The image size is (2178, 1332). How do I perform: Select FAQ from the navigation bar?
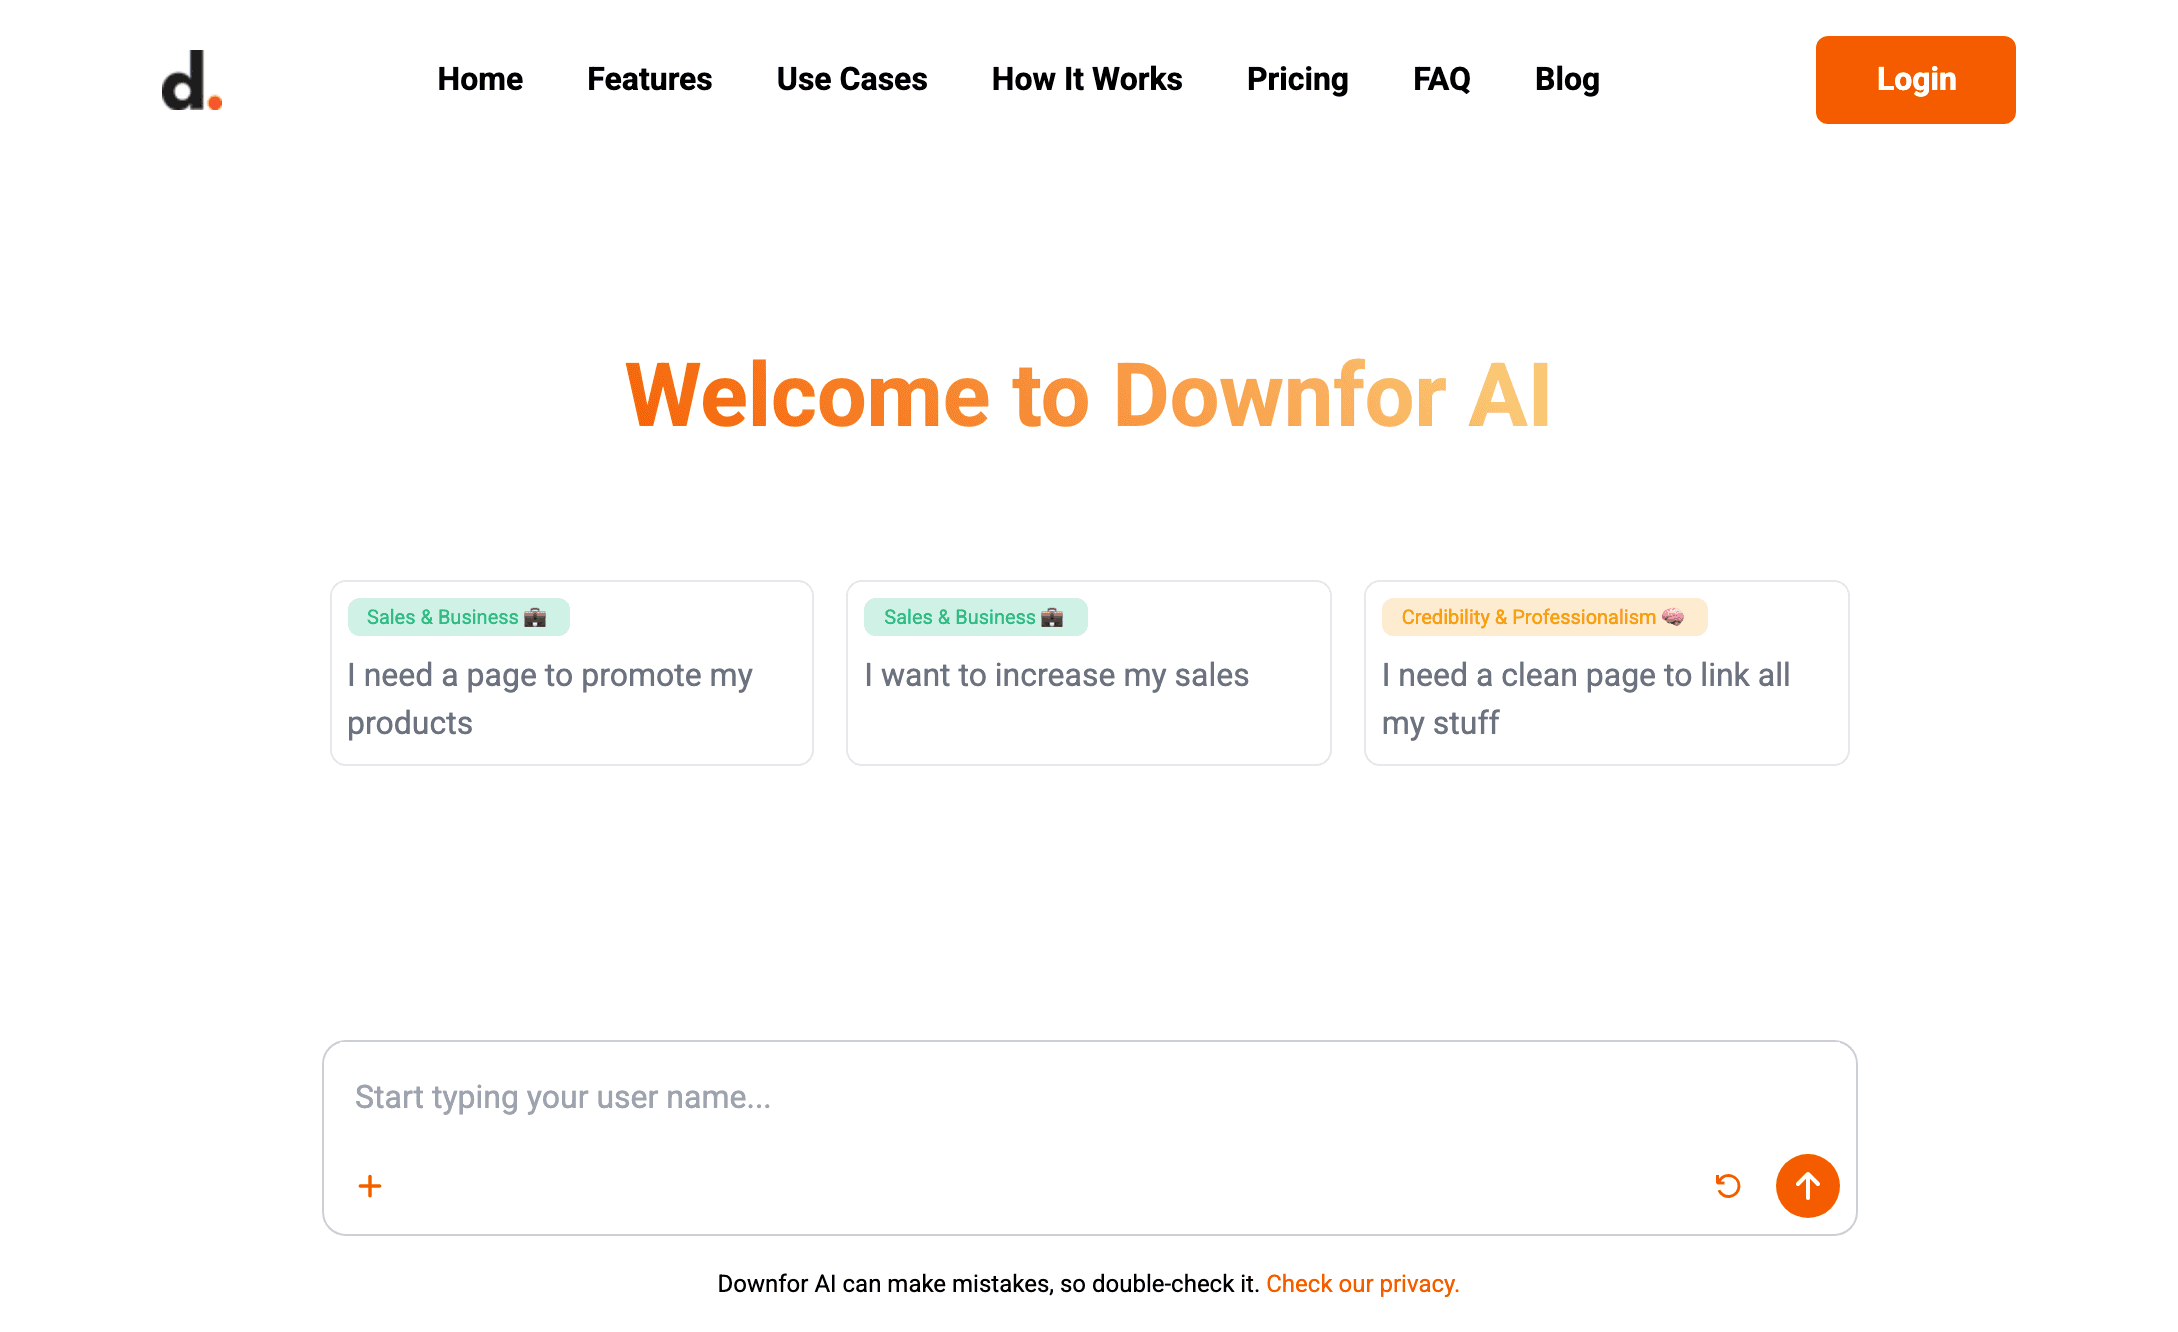1441,79
